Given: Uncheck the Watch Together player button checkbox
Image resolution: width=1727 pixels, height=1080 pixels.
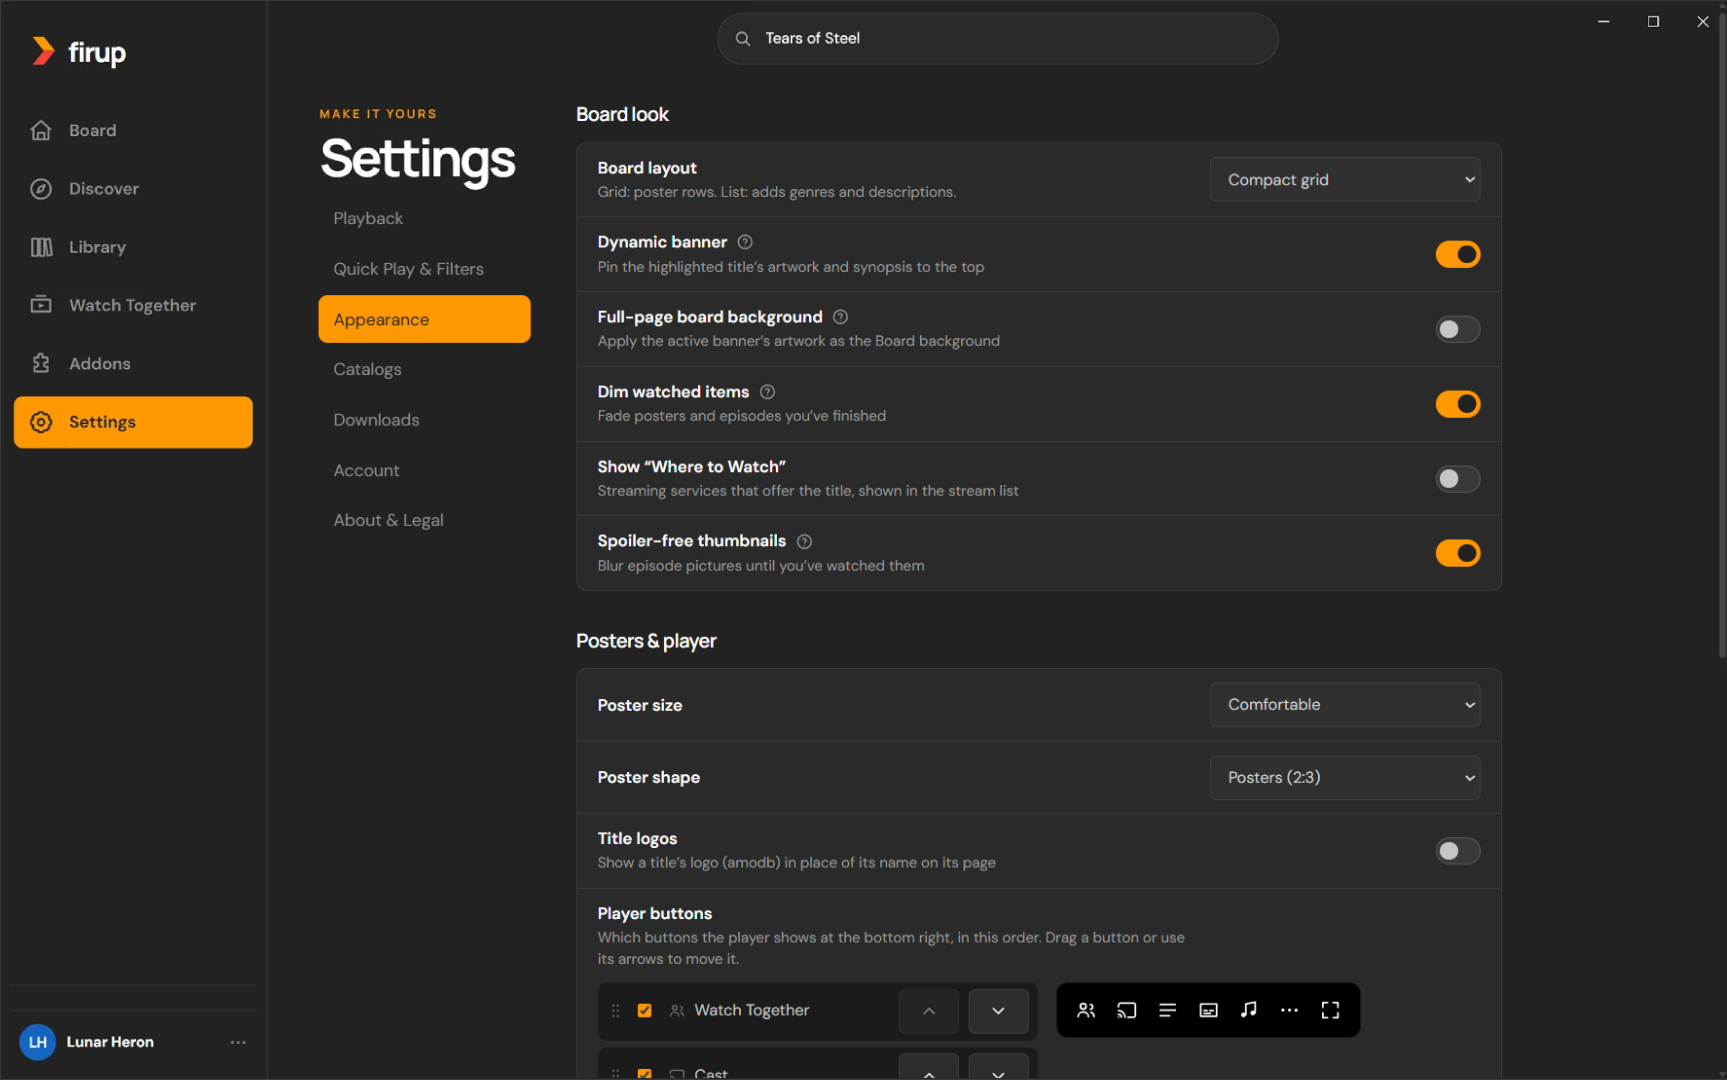Looking at the screenshot, I should [645, 1011].
